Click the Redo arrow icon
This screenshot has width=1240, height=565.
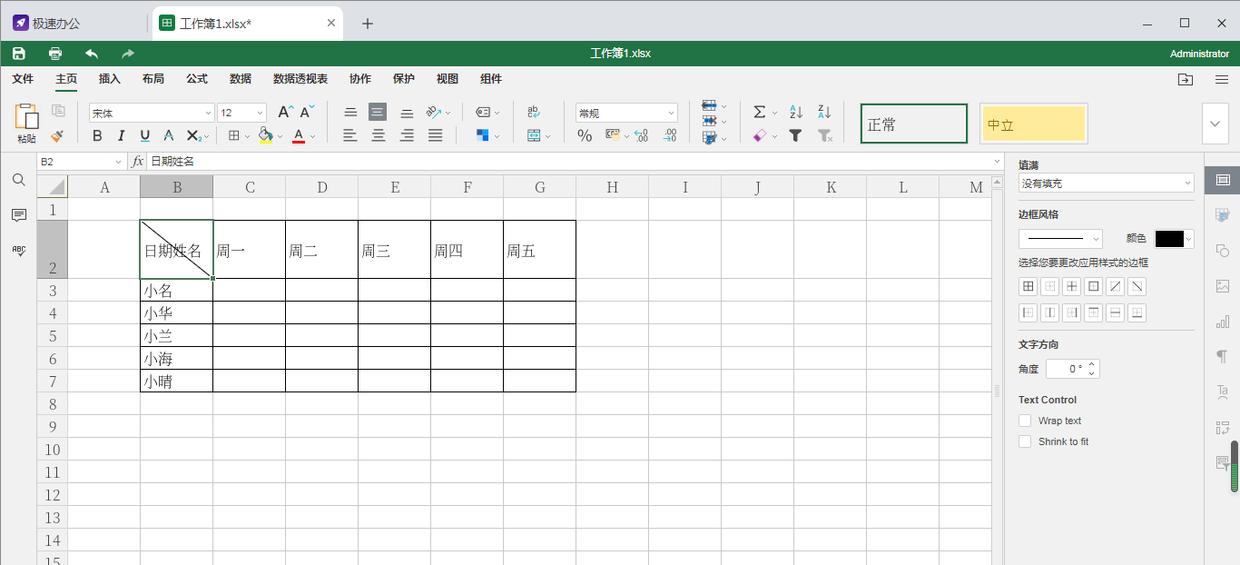[127, 53]
